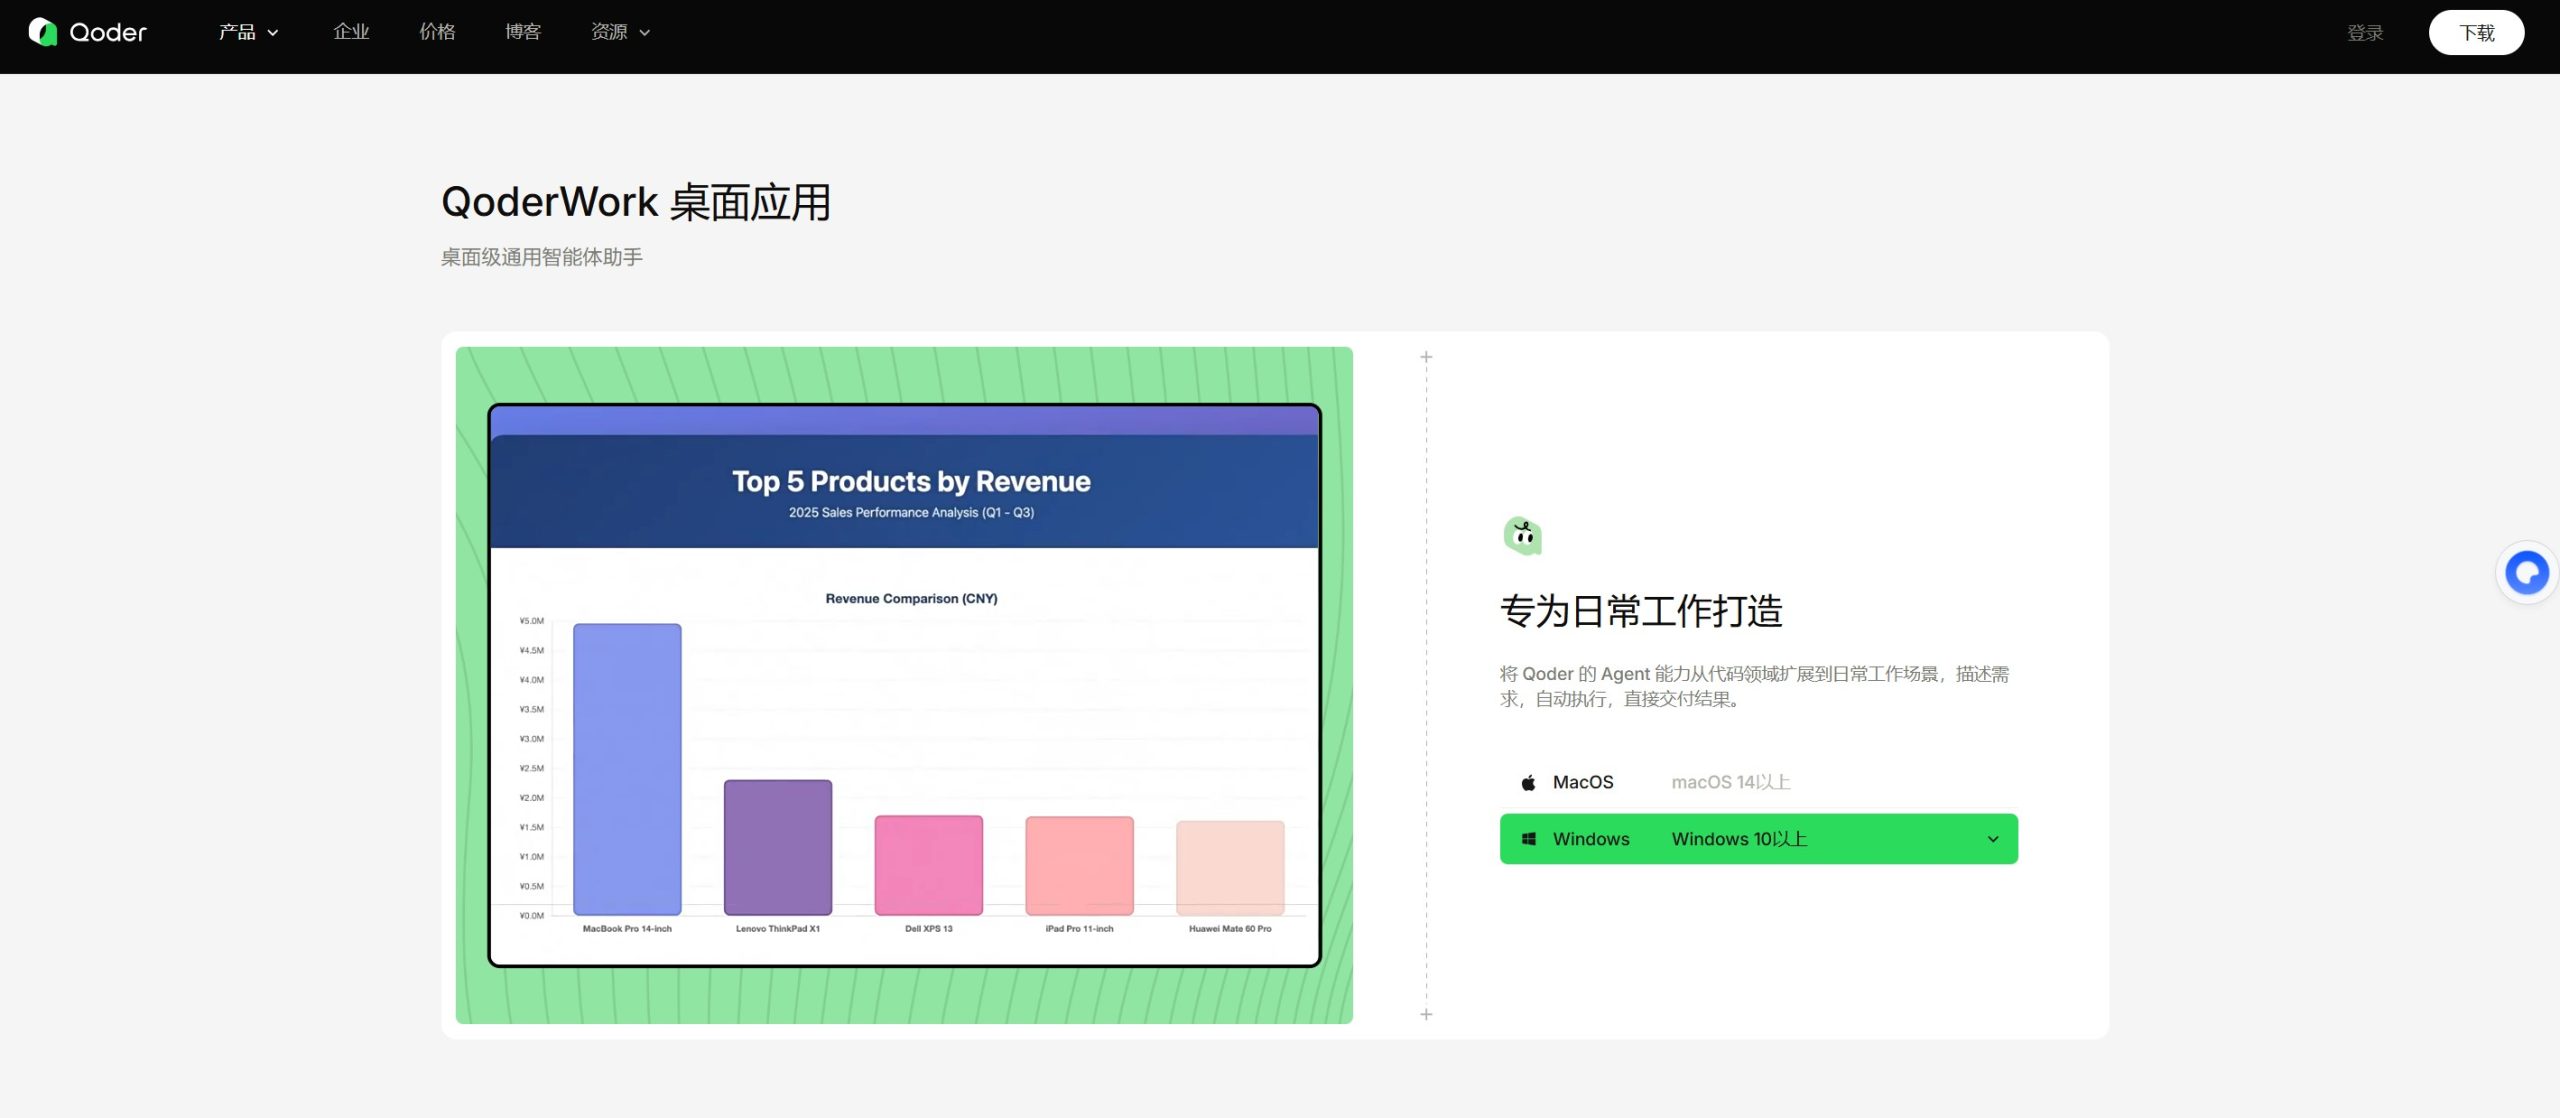Open the floating chat assistant bubble
The width and height of the screenshot is (2560, 1118).
point(2527,571)
